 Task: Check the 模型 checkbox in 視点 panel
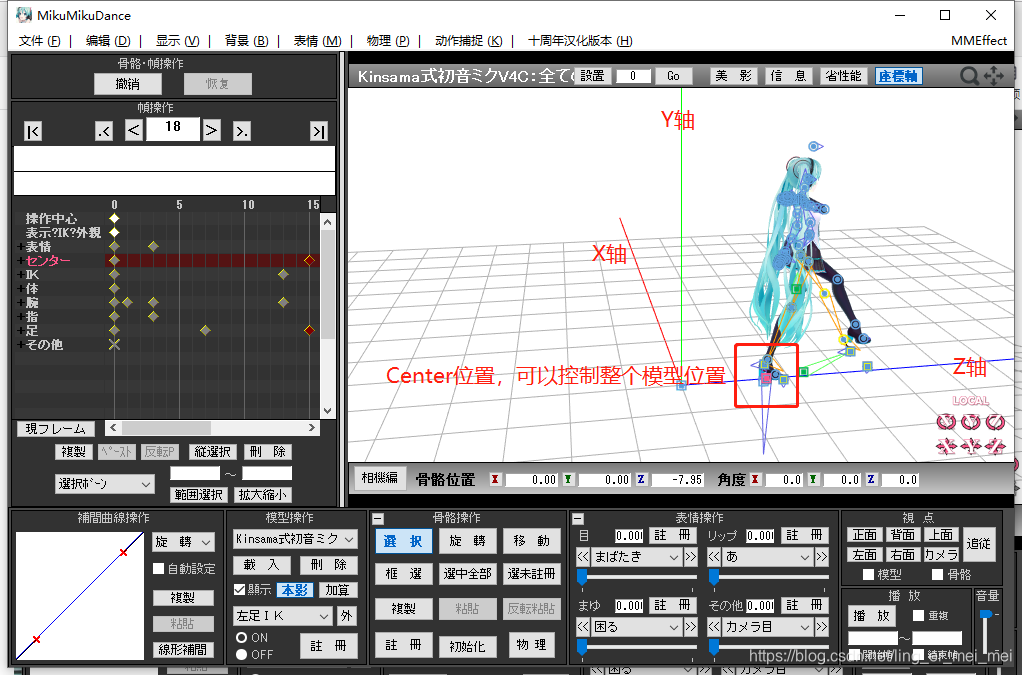click(868, 574)
